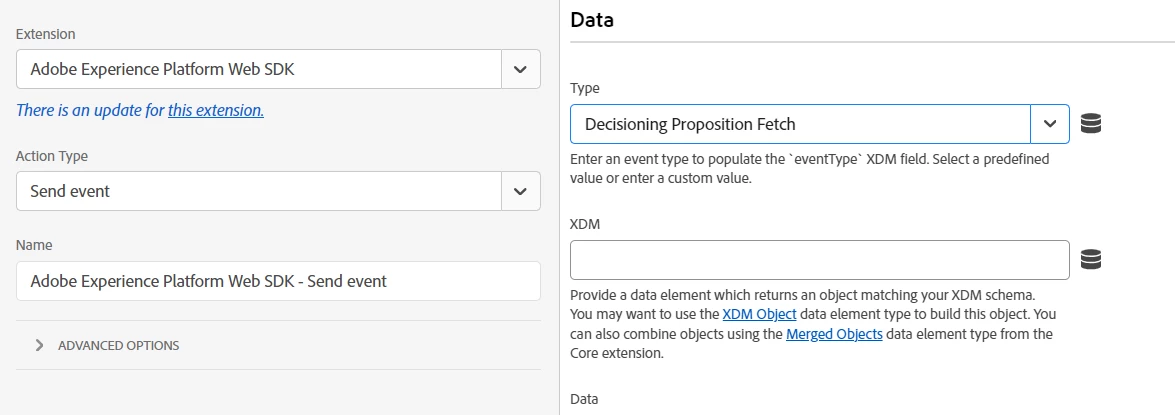Click the Type field label
The image size is (1175, 415).
(584, 88)
